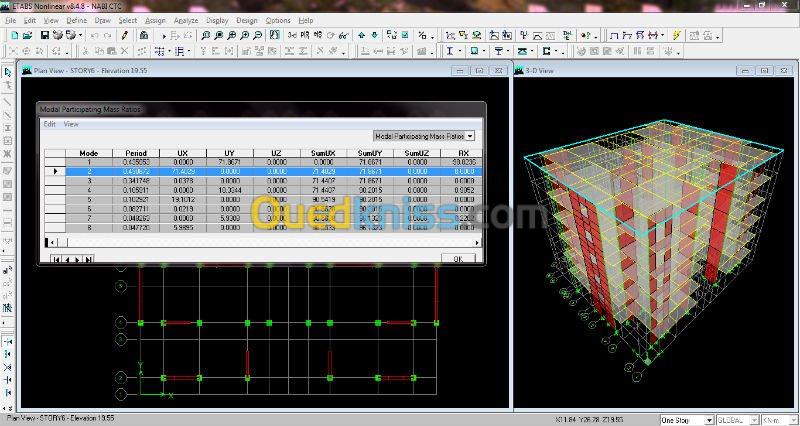This screenshot has width=800, height=426.
Task: Click the Set Building View Options checkbox icon
Action: coord(405,35)
